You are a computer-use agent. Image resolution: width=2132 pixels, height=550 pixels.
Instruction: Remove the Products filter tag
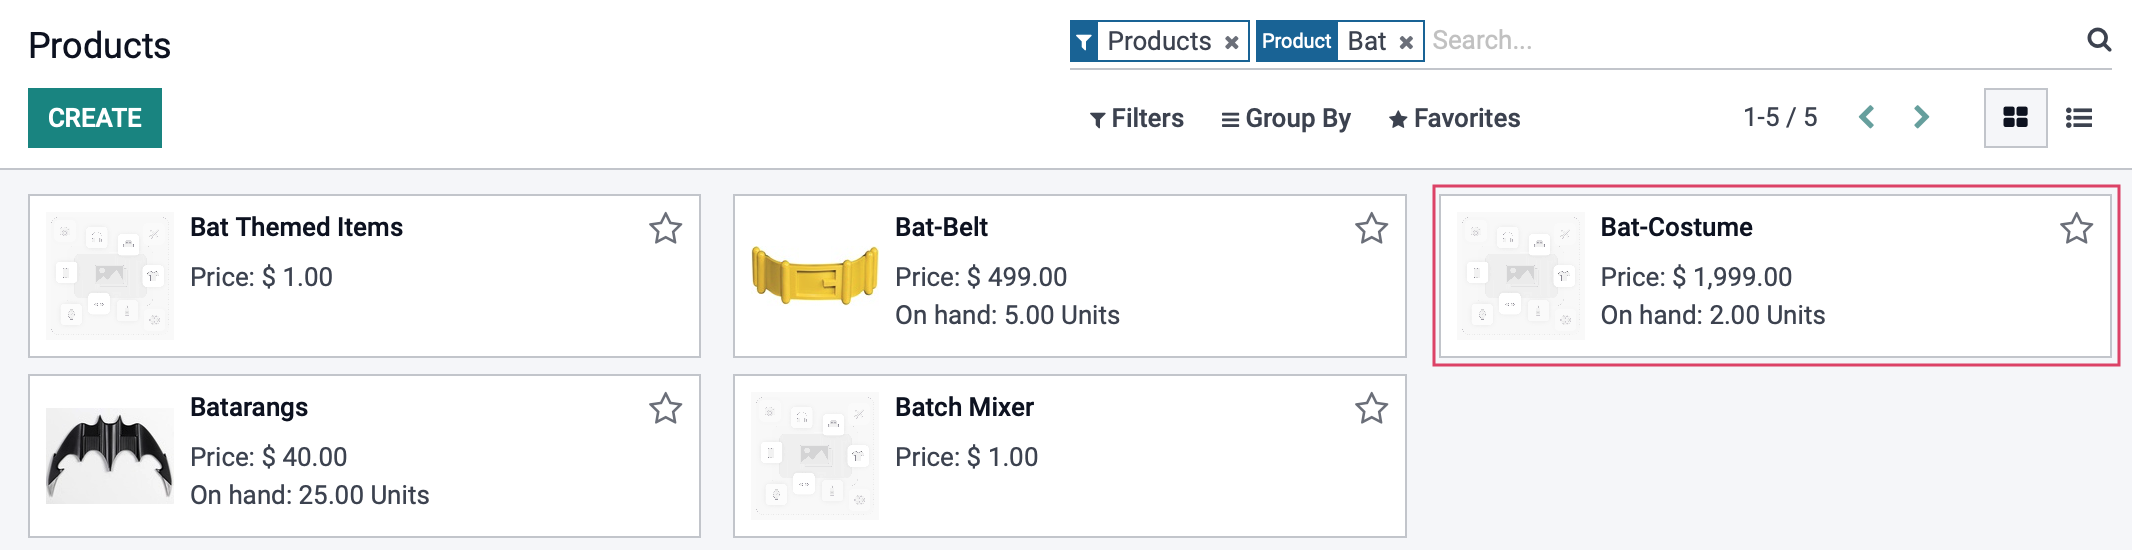coord(1232,42)
